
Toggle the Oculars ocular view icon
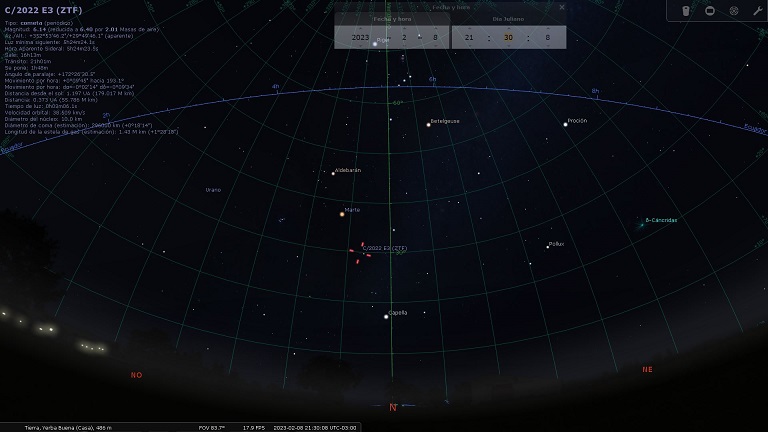tap(685, 11)
